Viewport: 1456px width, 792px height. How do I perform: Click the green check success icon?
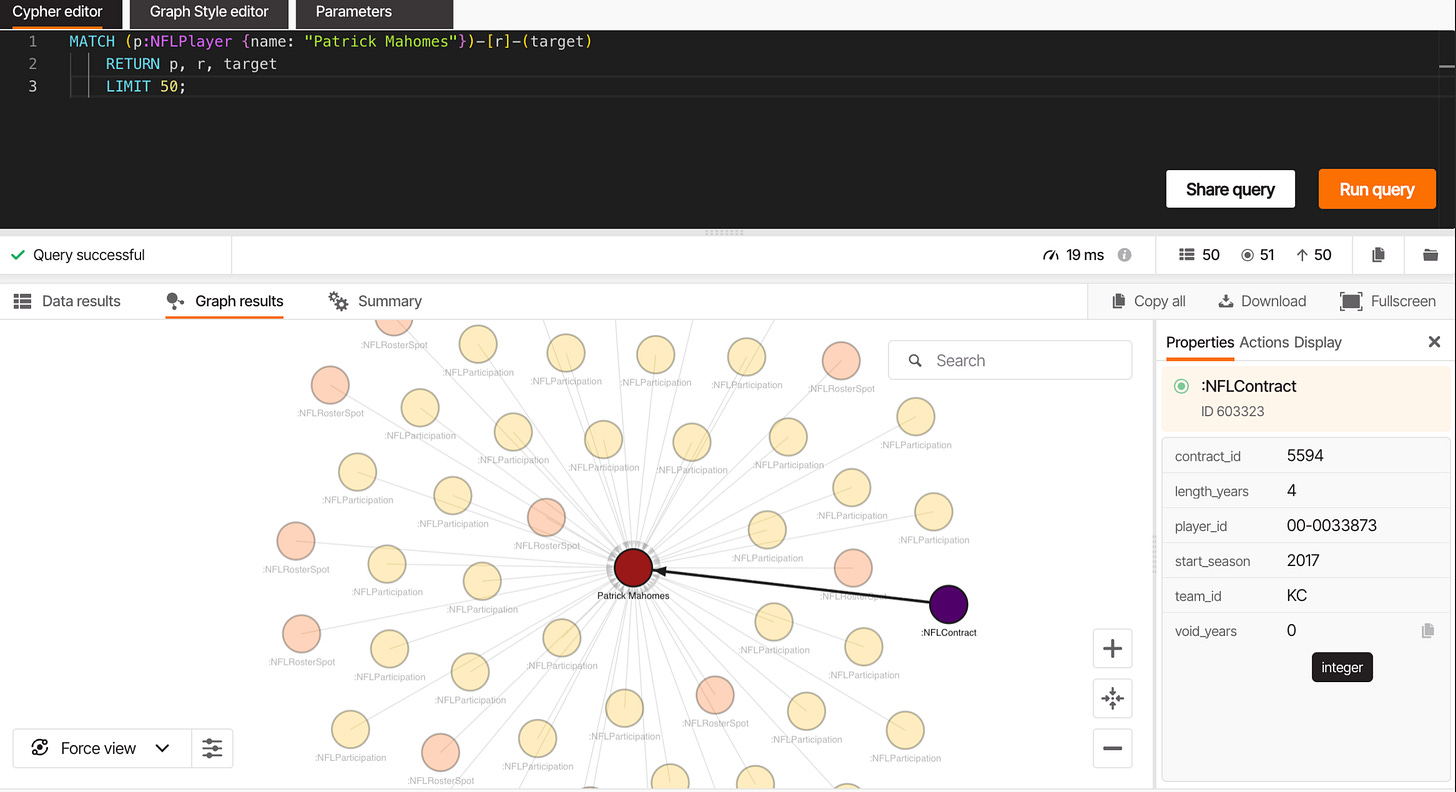click(x=17, y=255)
